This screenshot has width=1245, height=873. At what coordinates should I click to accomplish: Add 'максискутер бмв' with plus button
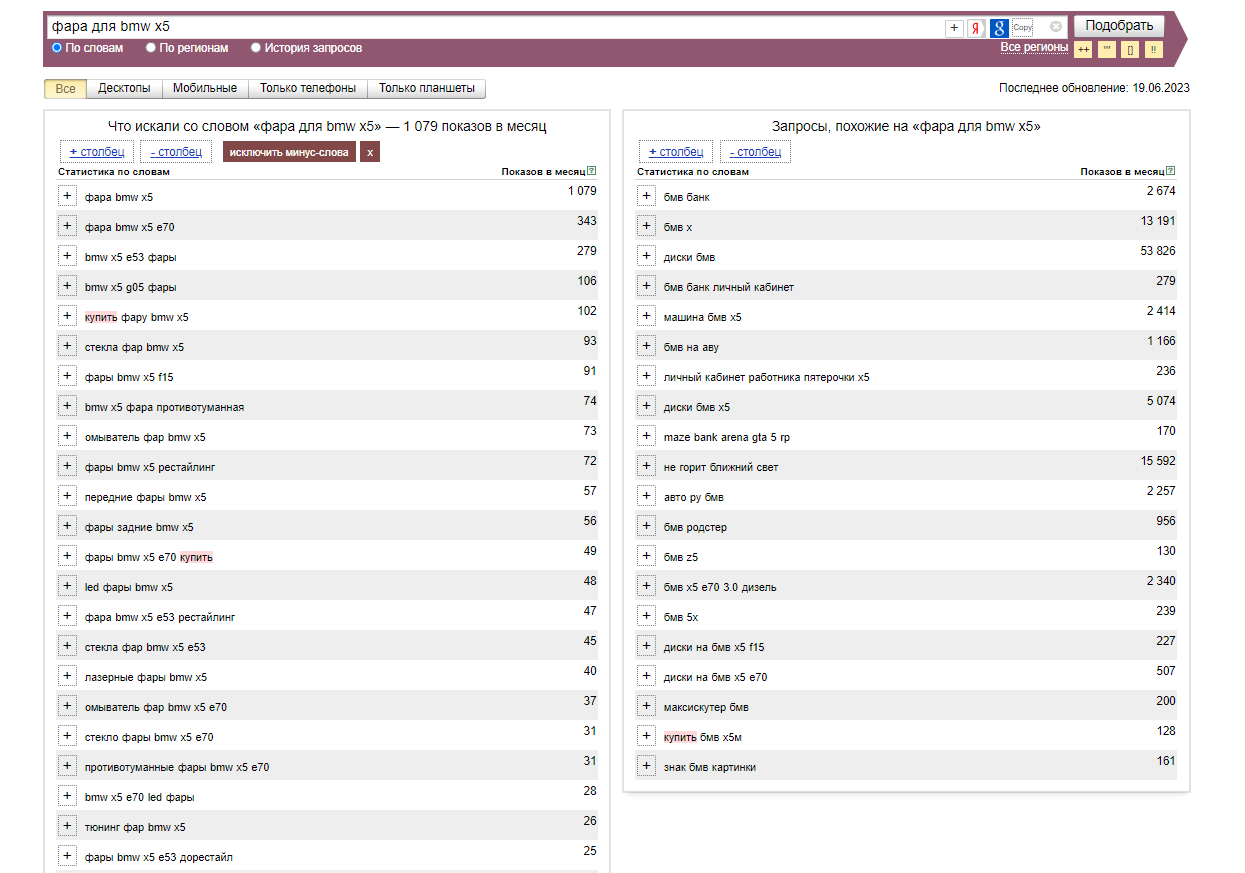[646, 706]
